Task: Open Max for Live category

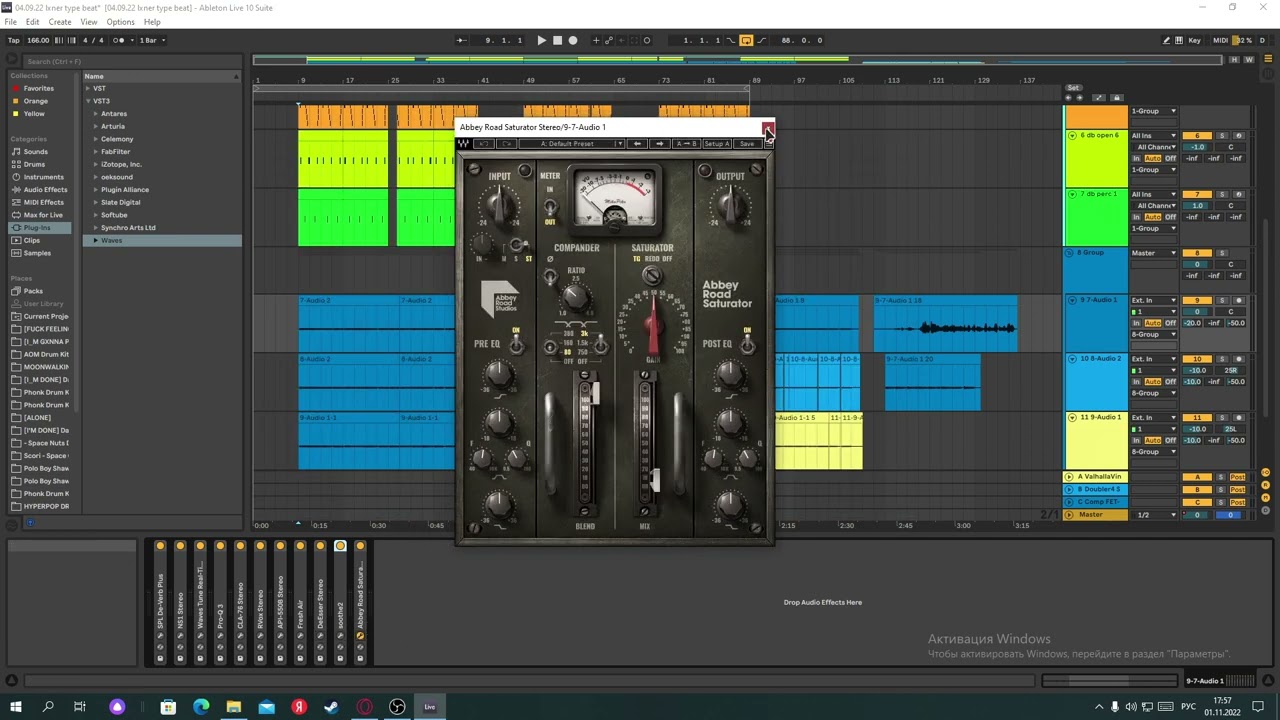Action: 43,215
